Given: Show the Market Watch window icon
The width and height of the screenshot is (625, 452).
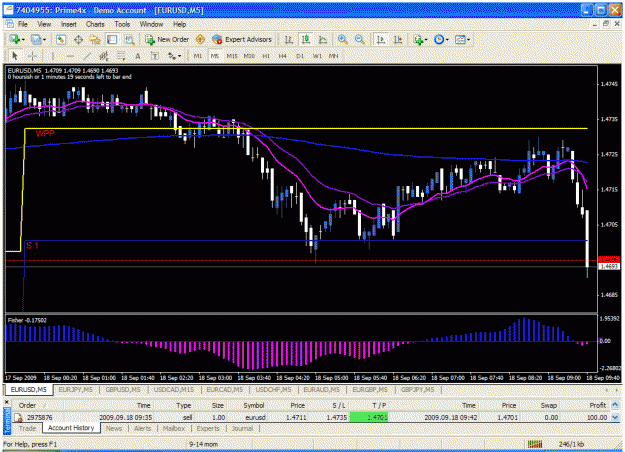Looking at the screenshot, I should click(61, 39).
